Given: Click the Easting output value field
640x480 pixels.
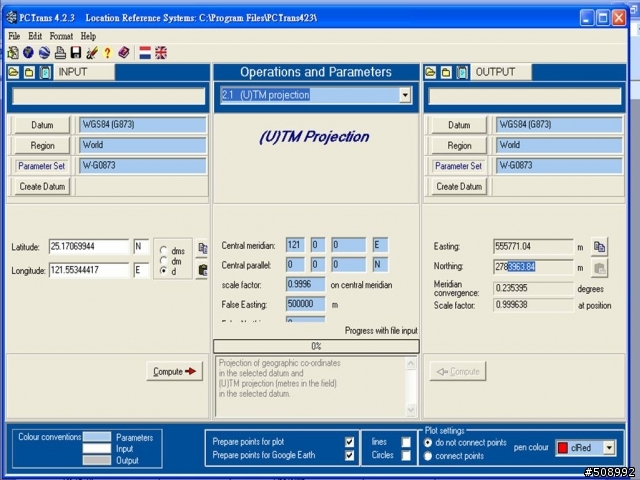Looking at the screenshot, I should [x=532, y=247].
